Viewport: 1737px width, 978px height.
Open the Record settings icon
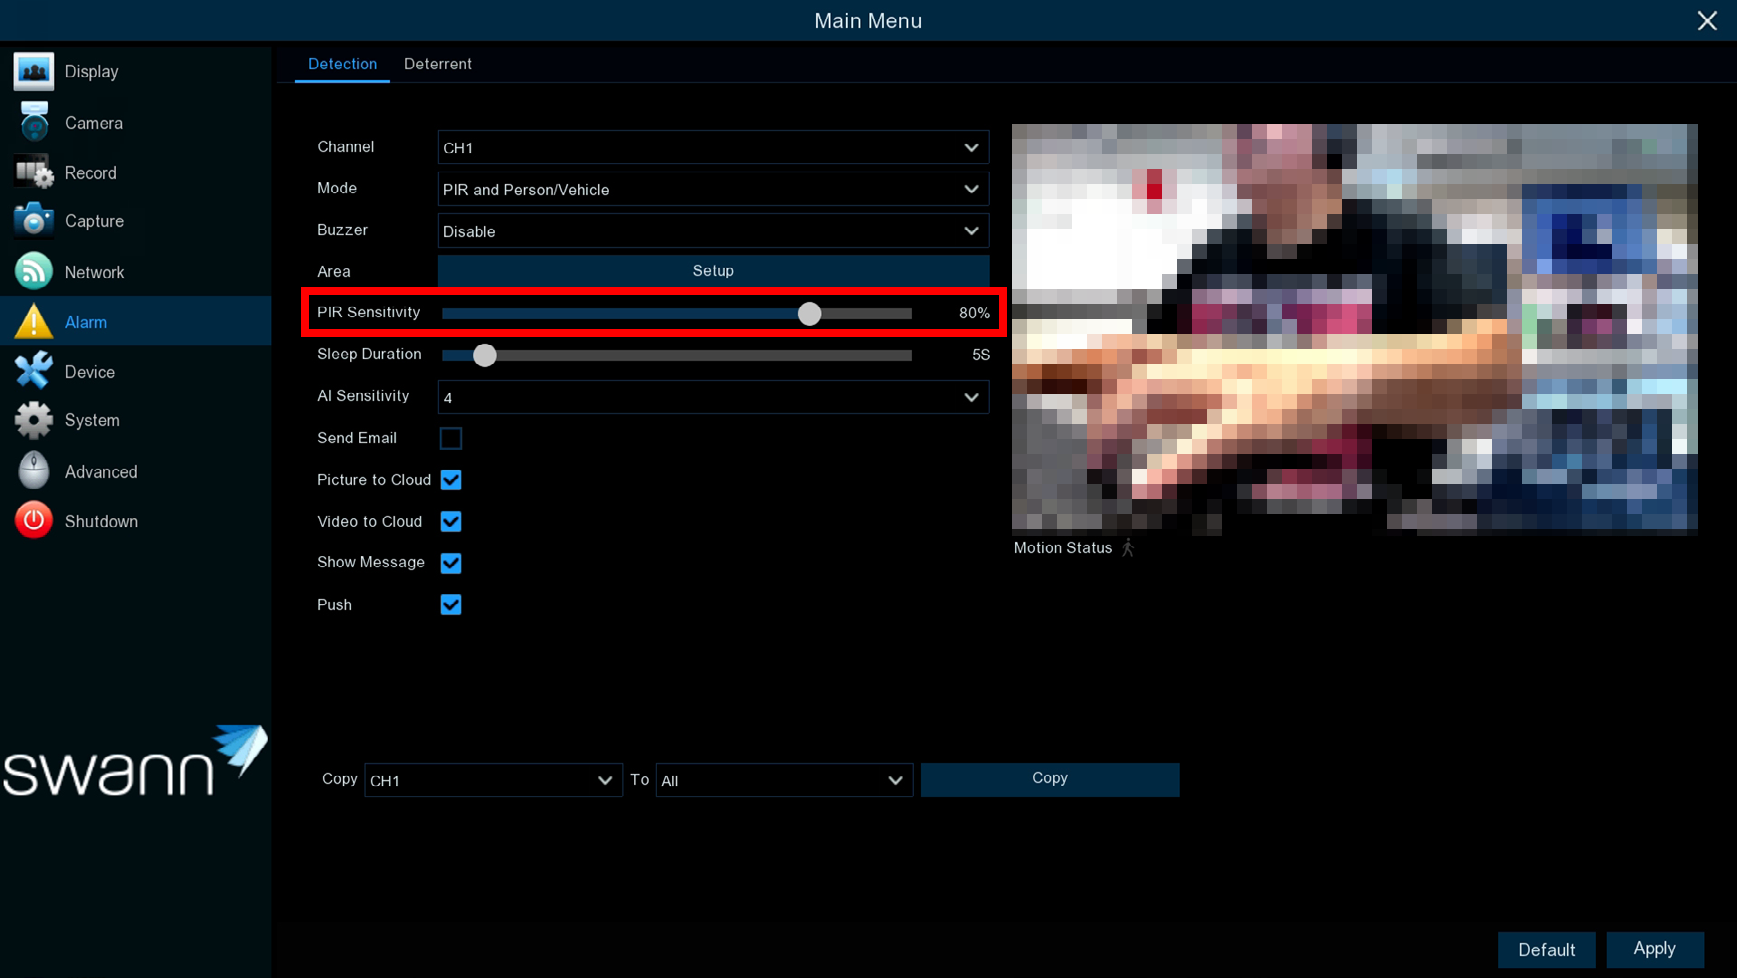34,173
